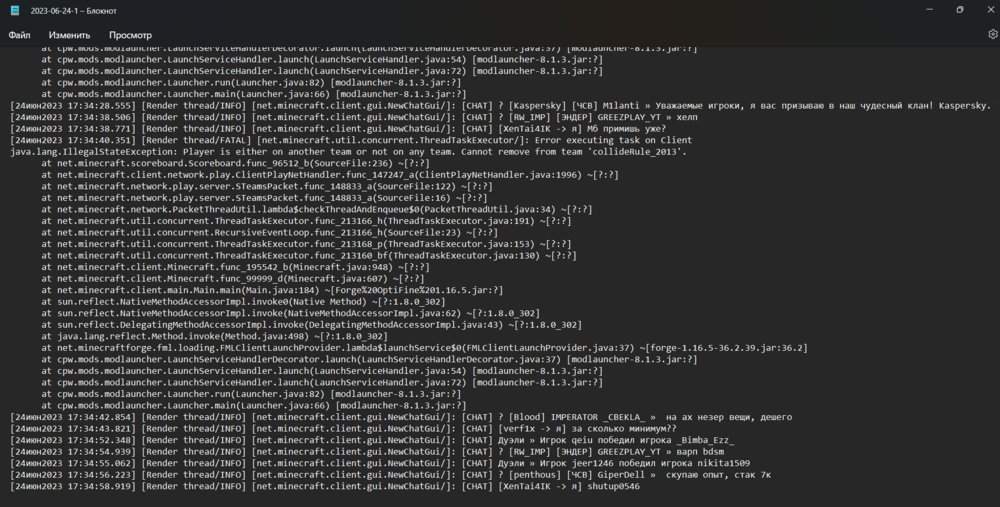The image size is (1000, 507).
Task: Click the window title '2023-06-24-1 – Блокнот'
Action: (73, 11)
